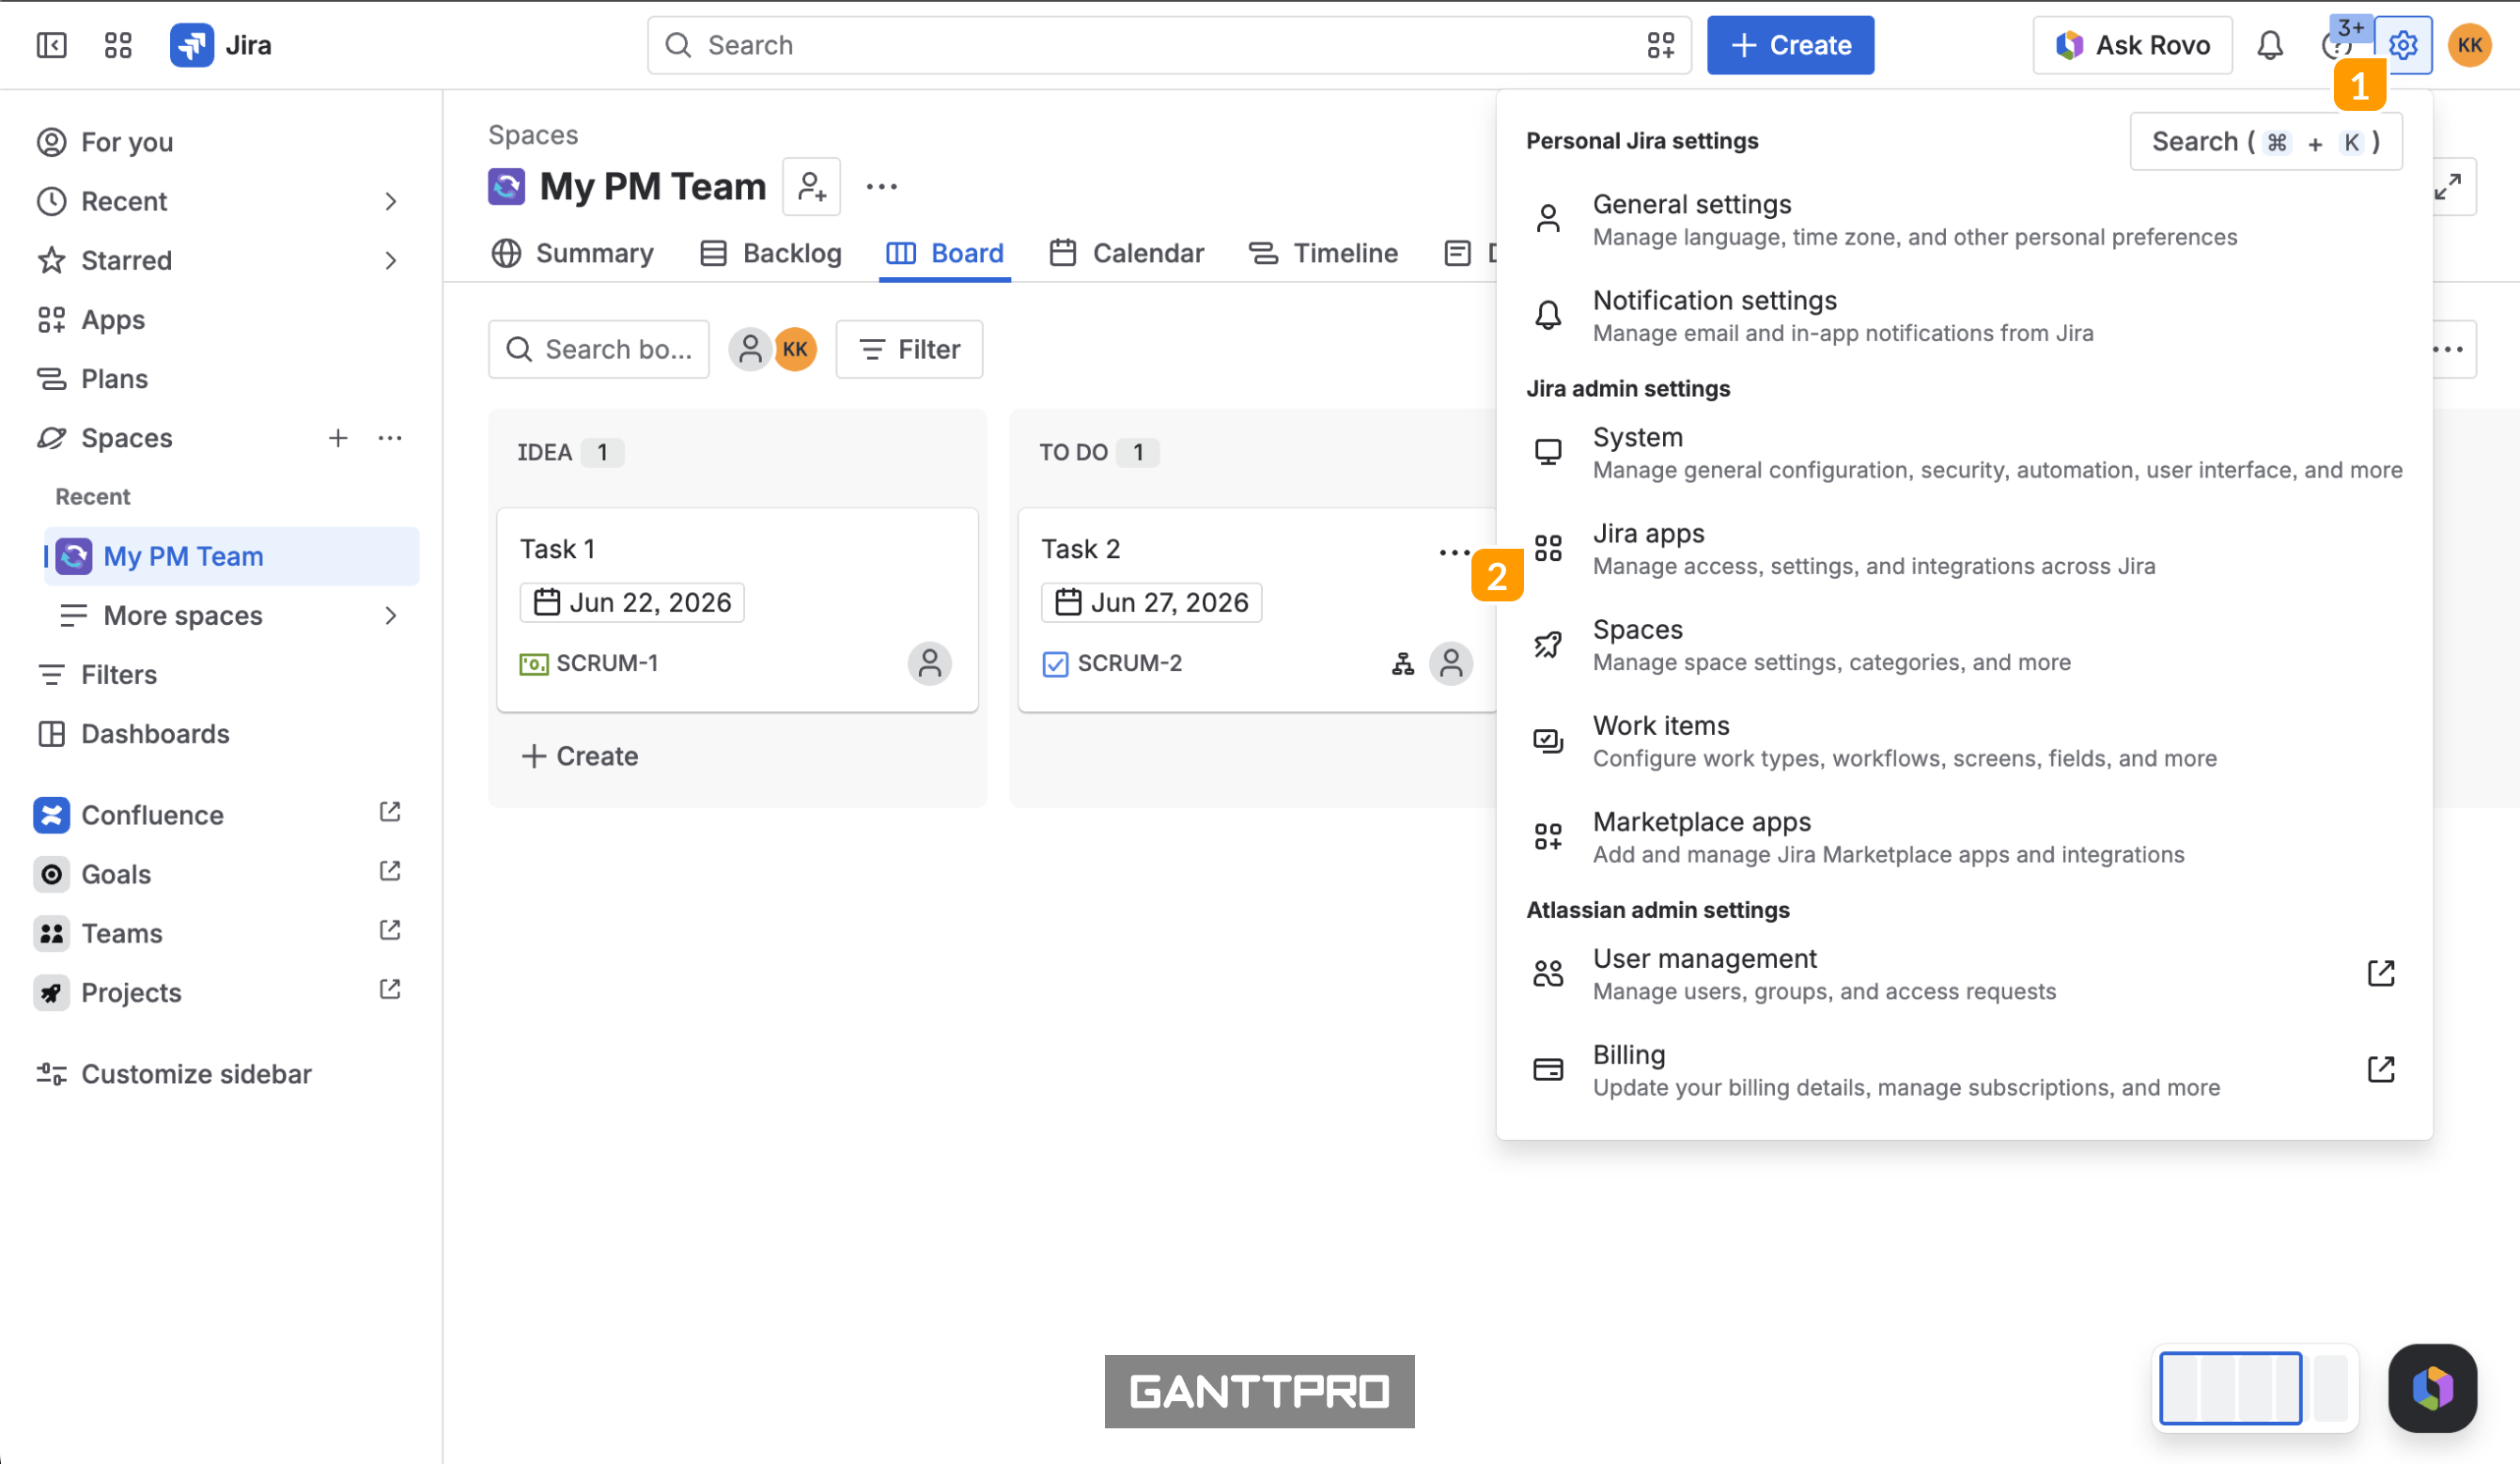Click the settings Search shortcut button
2520x1464 pixels.
tap(2265, 141)
